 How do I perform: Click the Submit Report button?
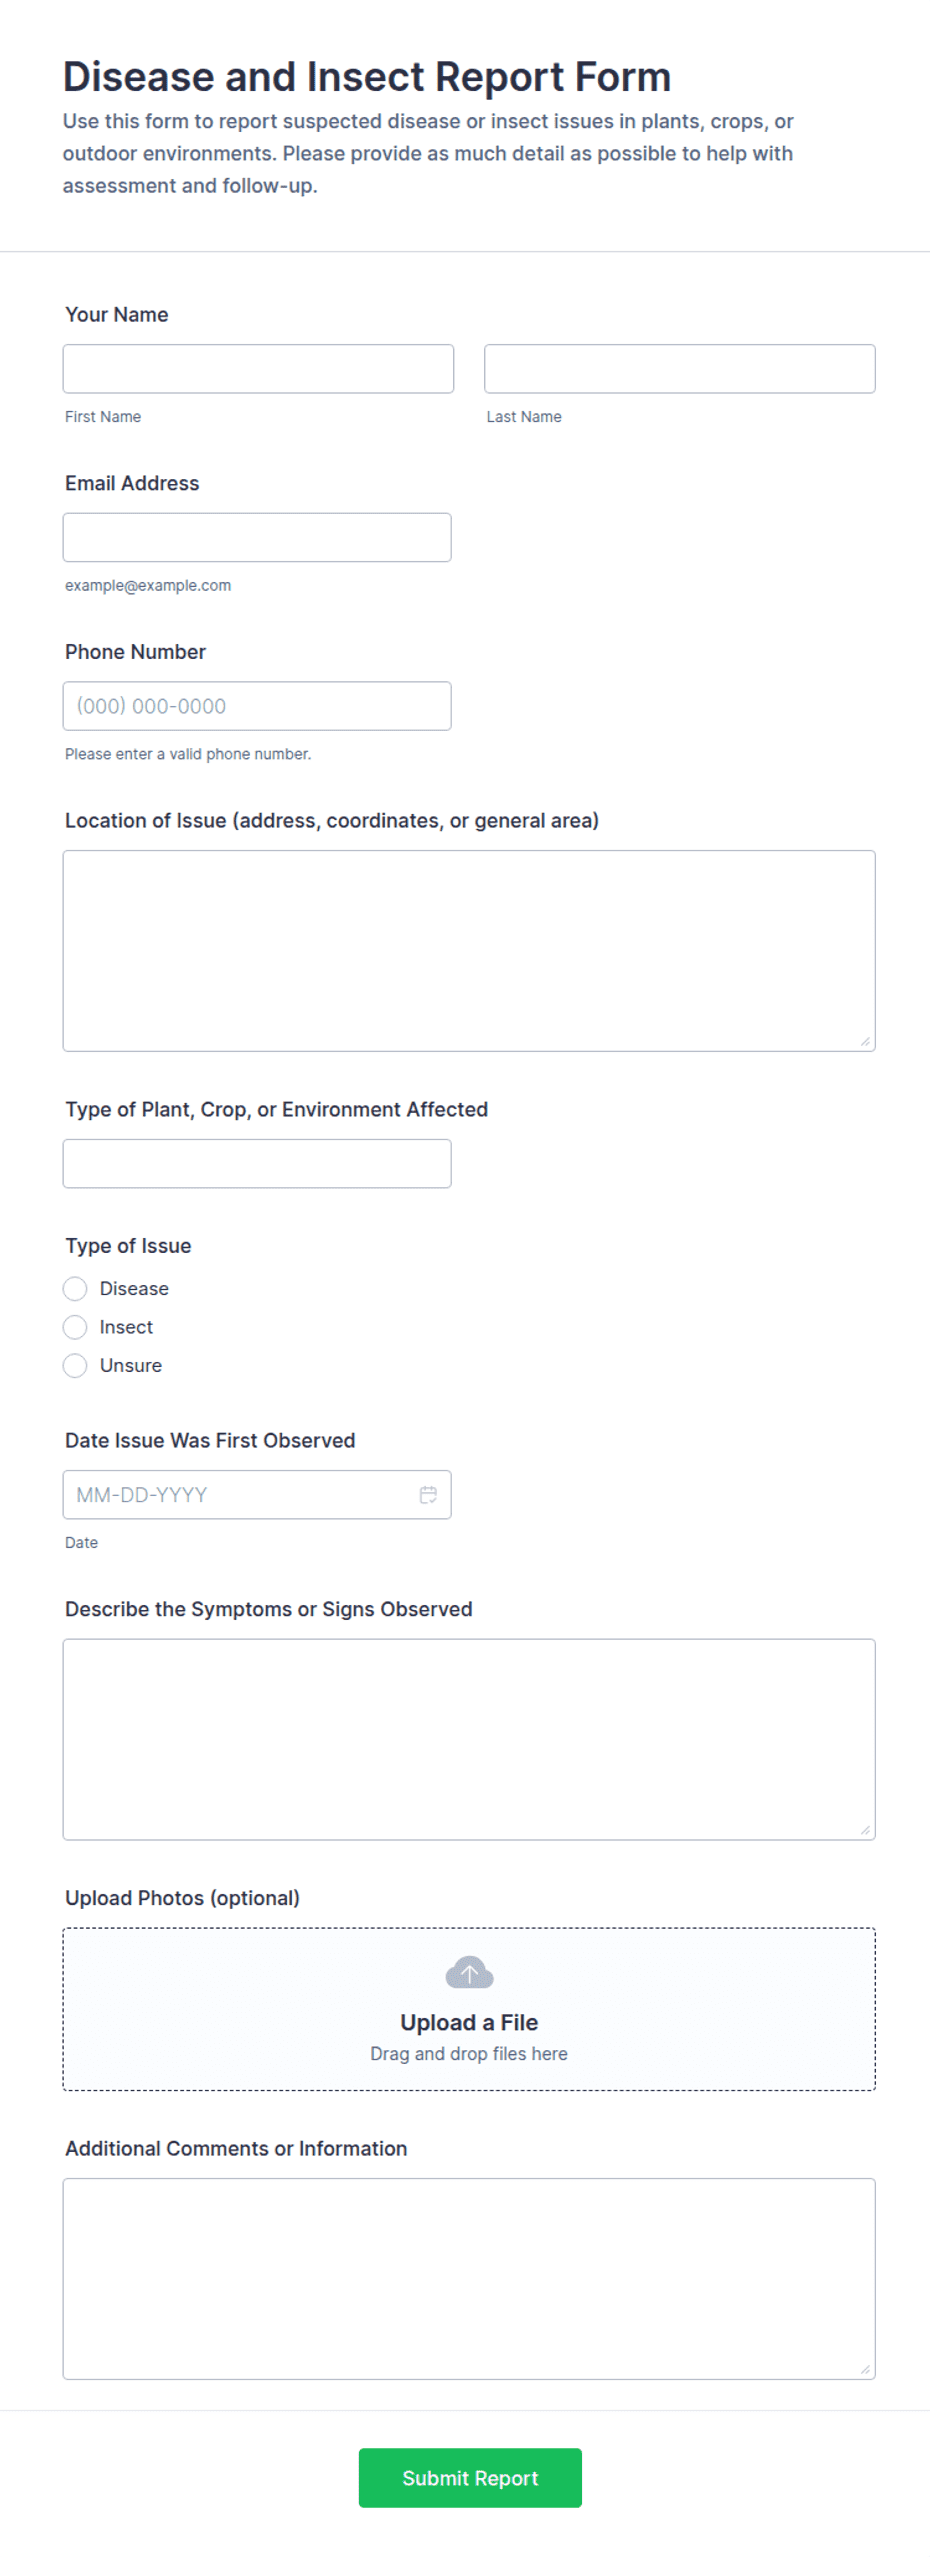[x=470, y=2477]
